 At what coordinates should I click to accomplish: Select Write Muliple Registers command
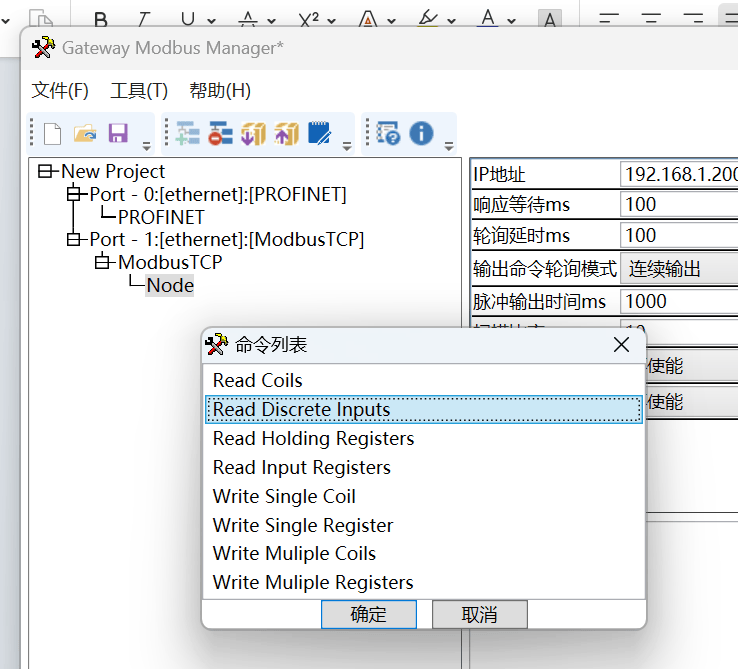point(424,582)
